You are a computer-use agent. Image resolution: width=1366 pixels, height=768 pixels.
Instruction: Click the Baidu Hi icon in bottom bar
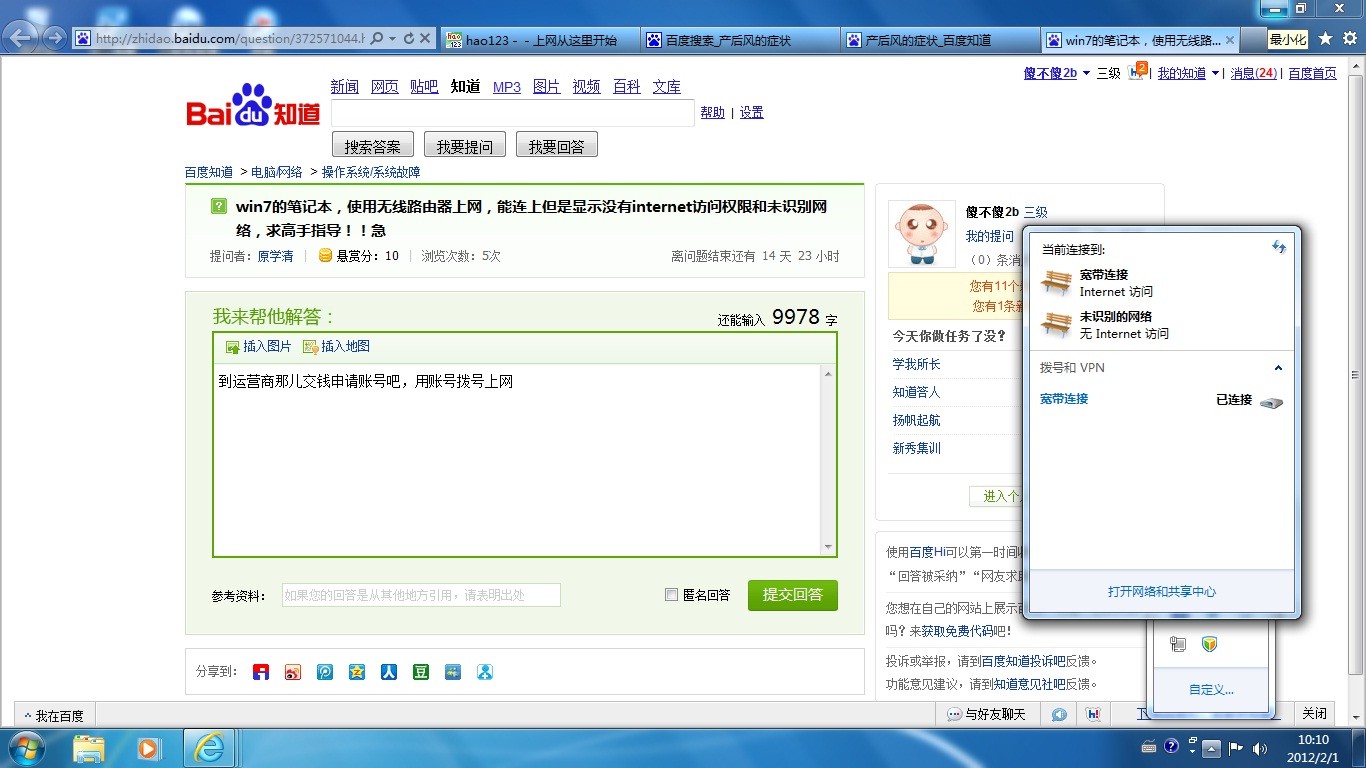tap(1093, 714)
